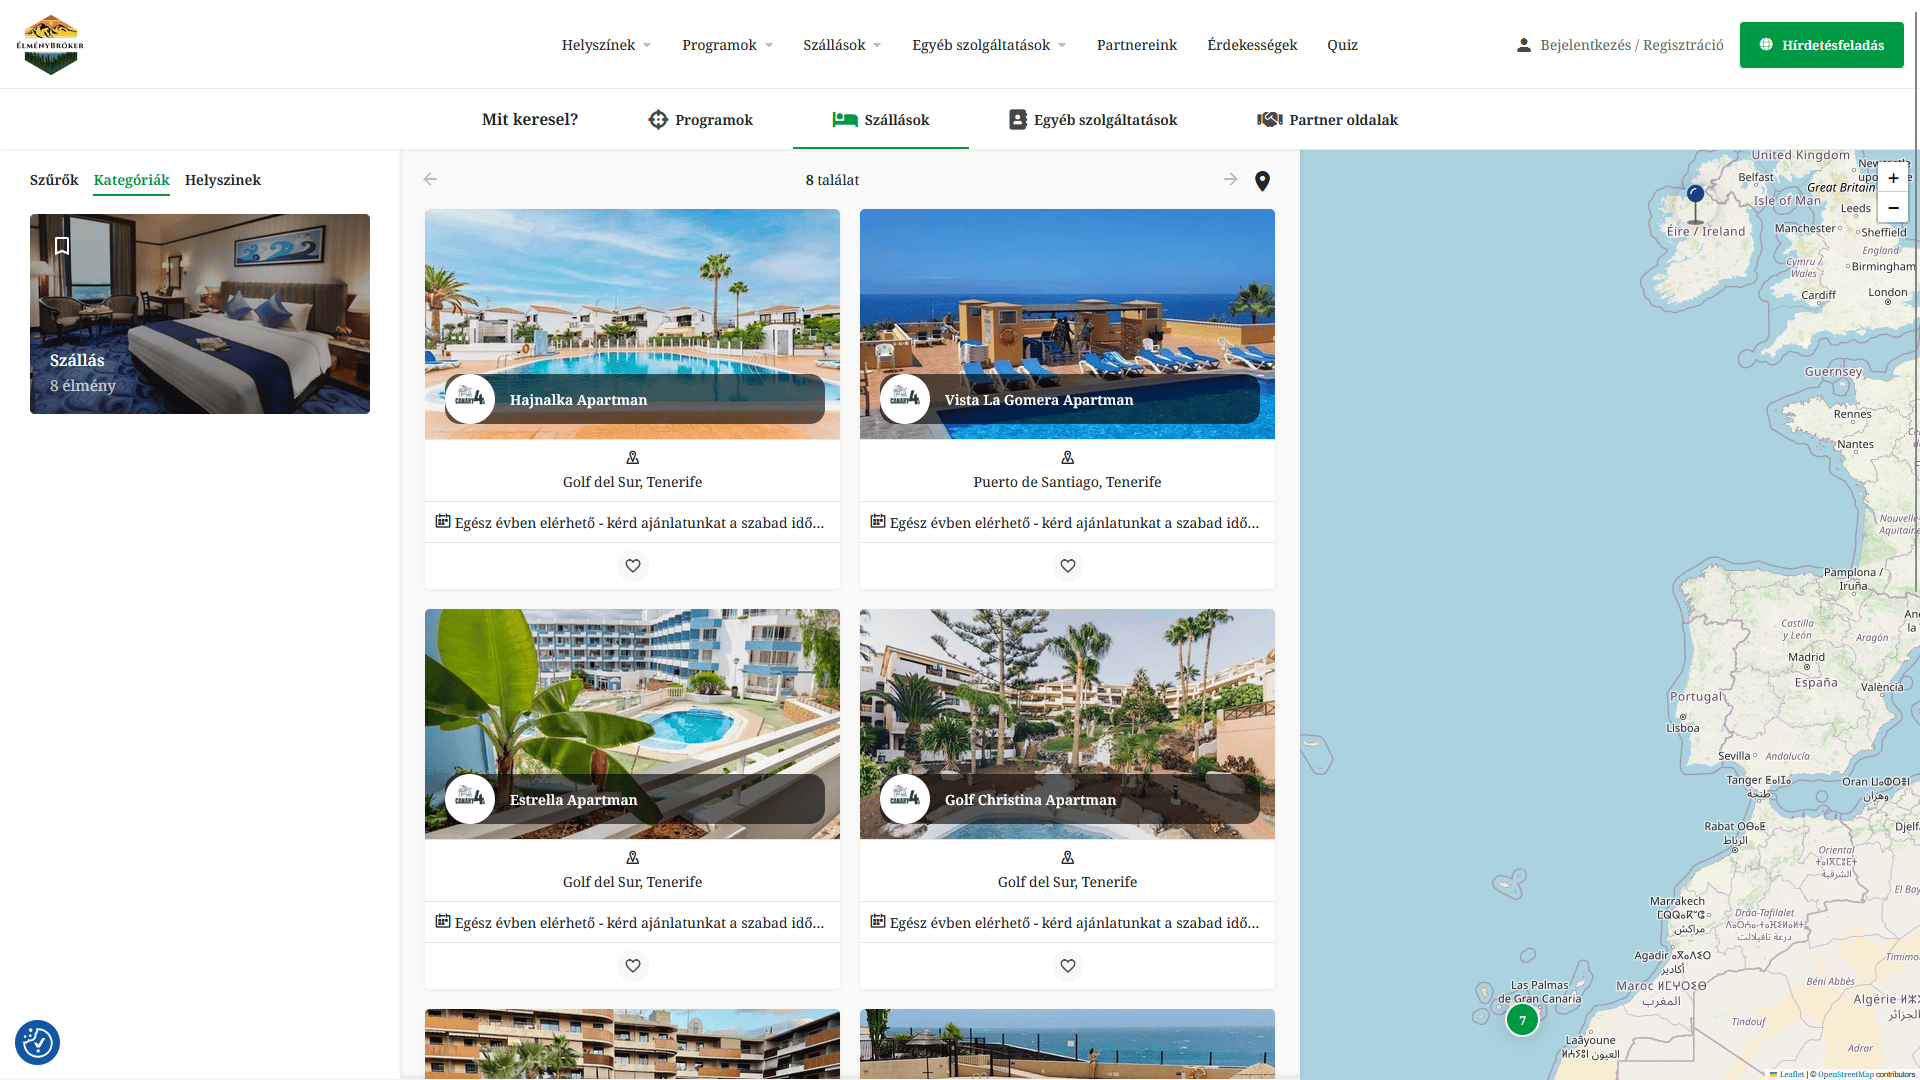Favorite the Vista La Gomera Apartman listing
The image size is (1920, 1080).
1068,566
